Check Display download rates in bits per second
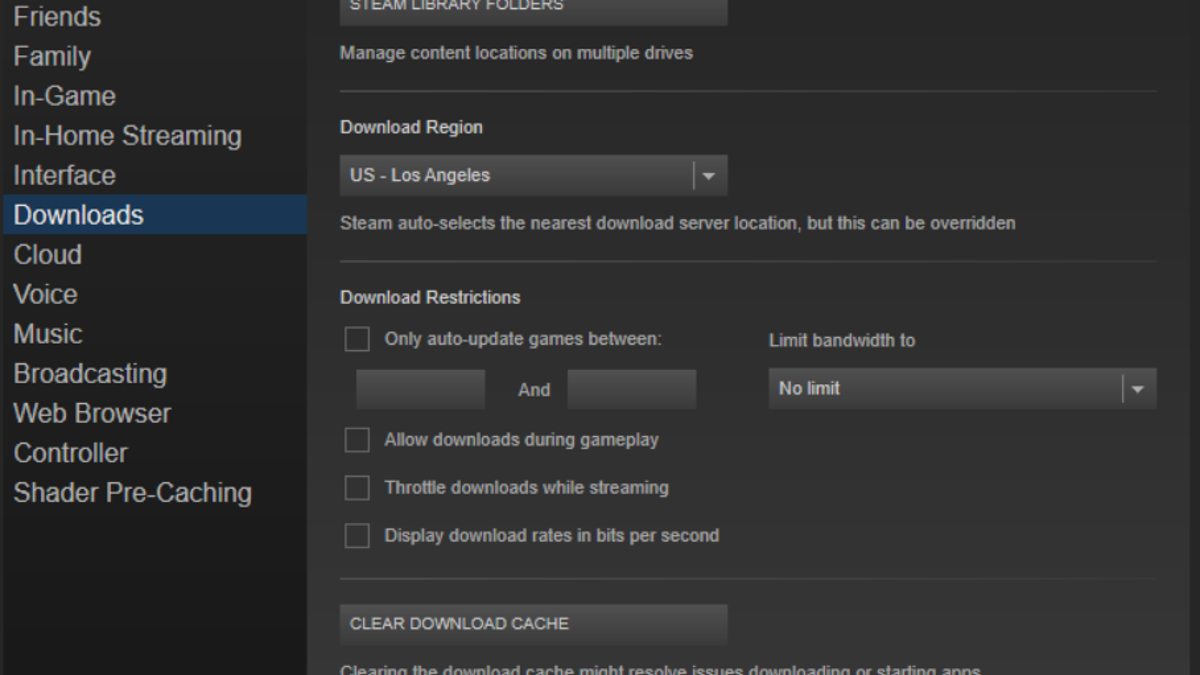 [x=357, y=536]
